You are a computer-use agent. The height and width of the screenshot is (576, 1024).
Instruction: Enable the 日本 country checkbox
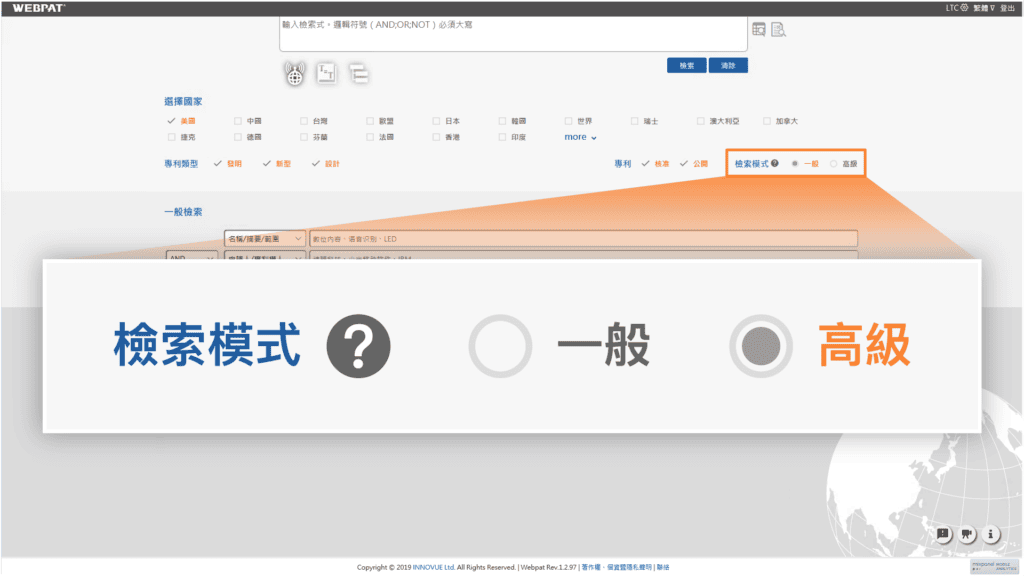point(434,120)
